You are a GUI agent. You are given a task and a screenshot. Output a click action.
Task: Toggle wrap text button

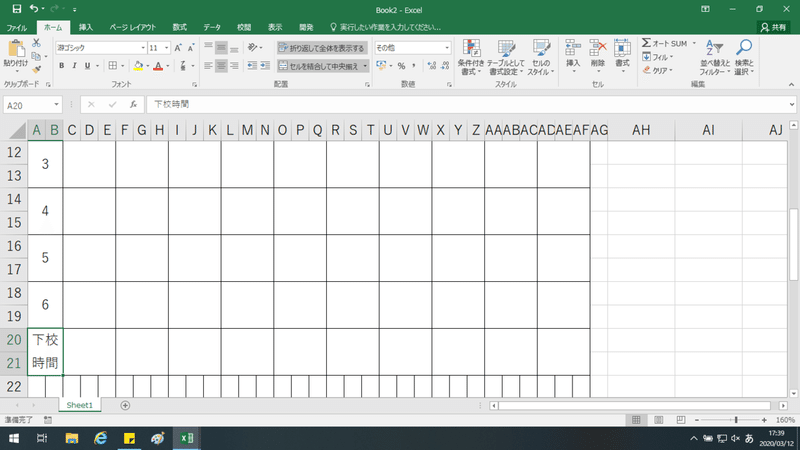[322, 48]
